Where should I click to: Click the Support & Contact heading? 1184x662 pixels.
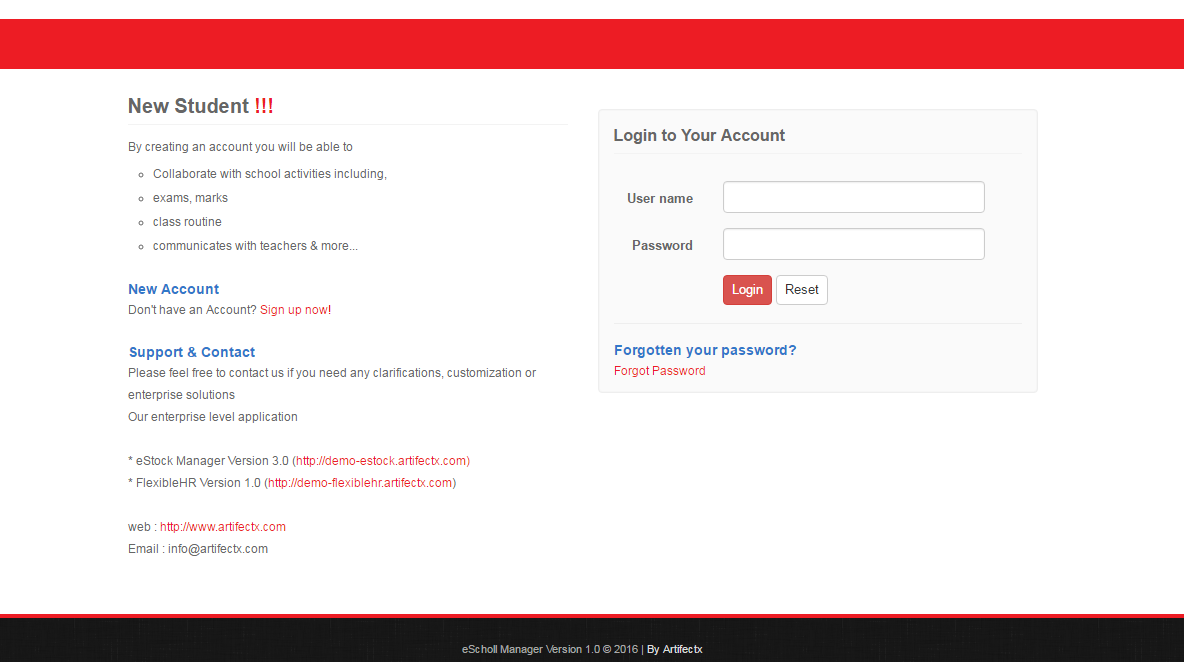click(192, 352)
